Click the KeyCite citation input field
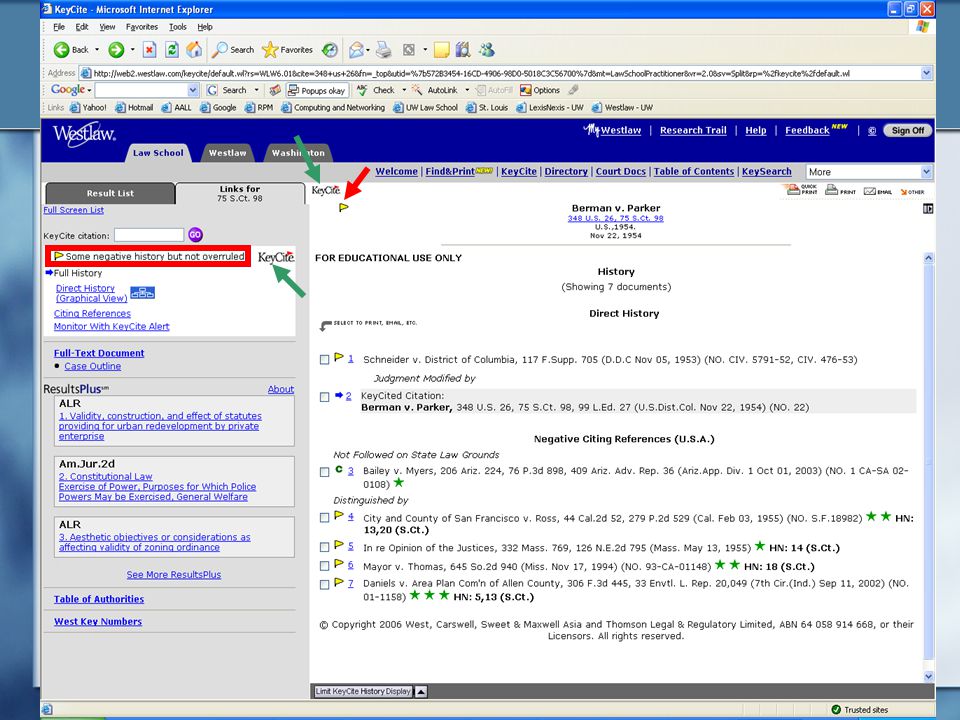Image resolution: width=960 pixels, height=720 pixels. tap(149, 235)
